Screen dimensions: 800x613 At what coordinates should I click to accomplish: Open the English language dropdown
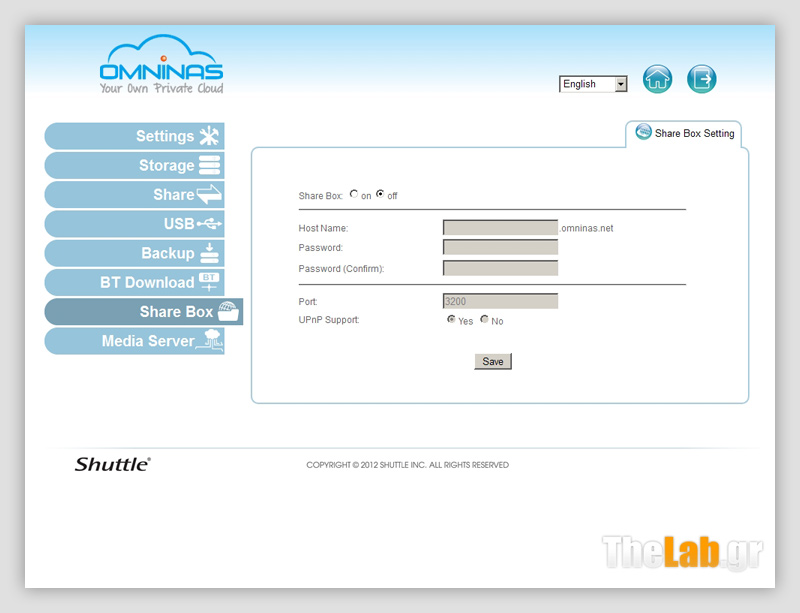tap(593, 84)
